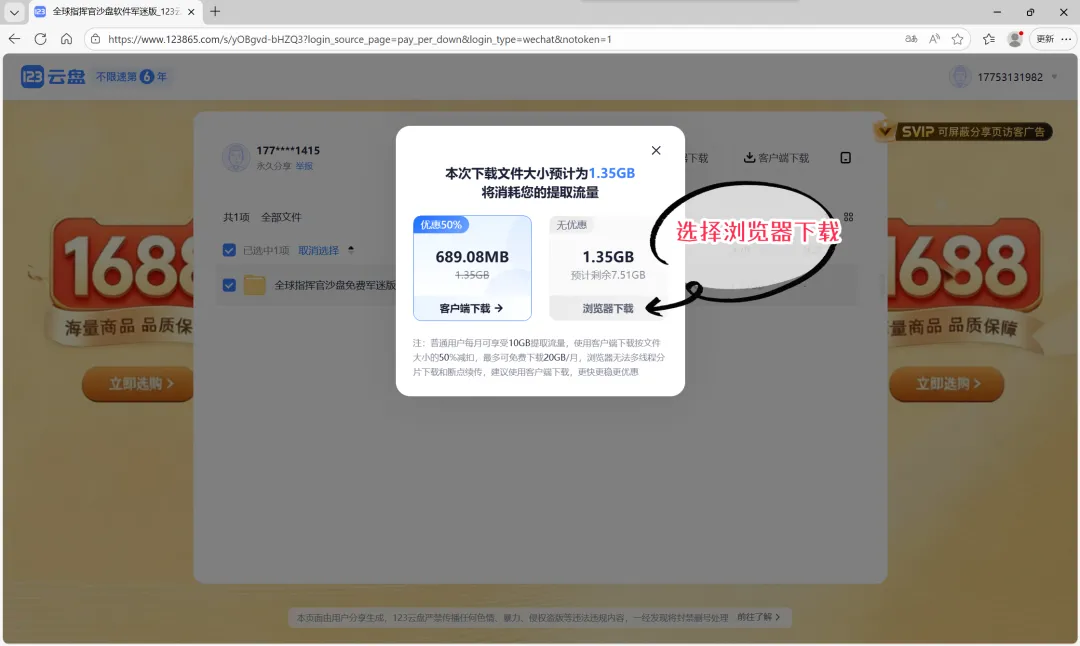Open tab actions dropdown arrow
Image resolution: width=1080 pixels, height=646 pixels.
[14, 12]
